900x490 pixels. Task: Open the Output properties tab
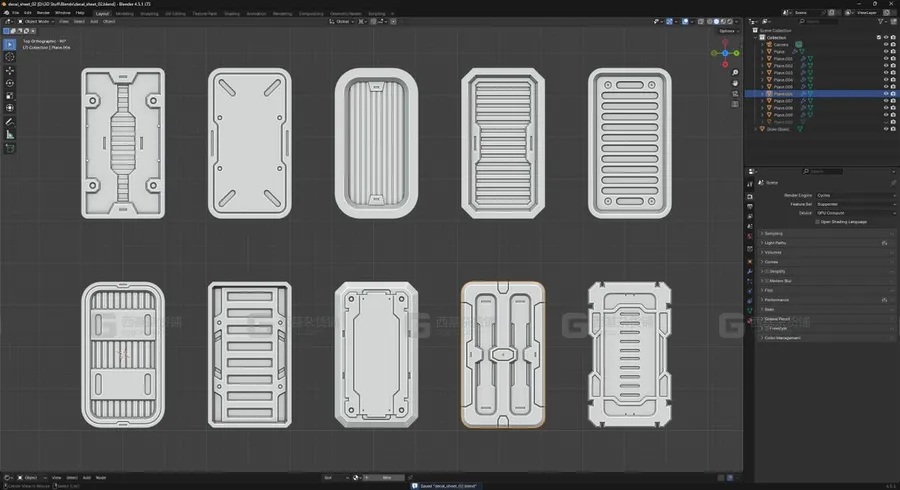pyautogui.click(x=750, y=207)
